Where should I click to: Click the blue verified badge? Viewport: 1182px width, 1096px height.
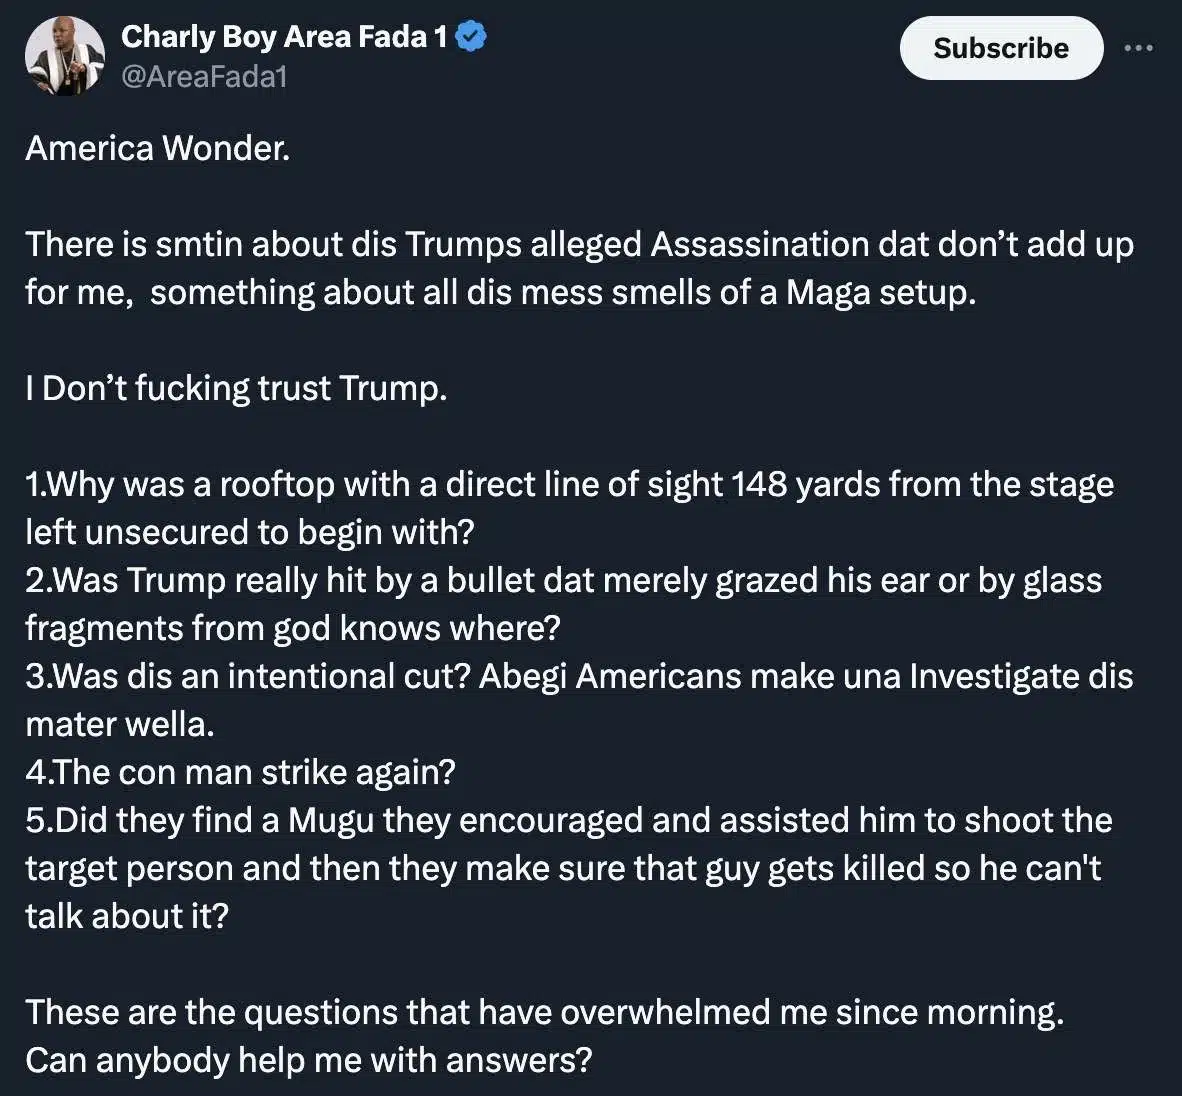tap(471, 37)
